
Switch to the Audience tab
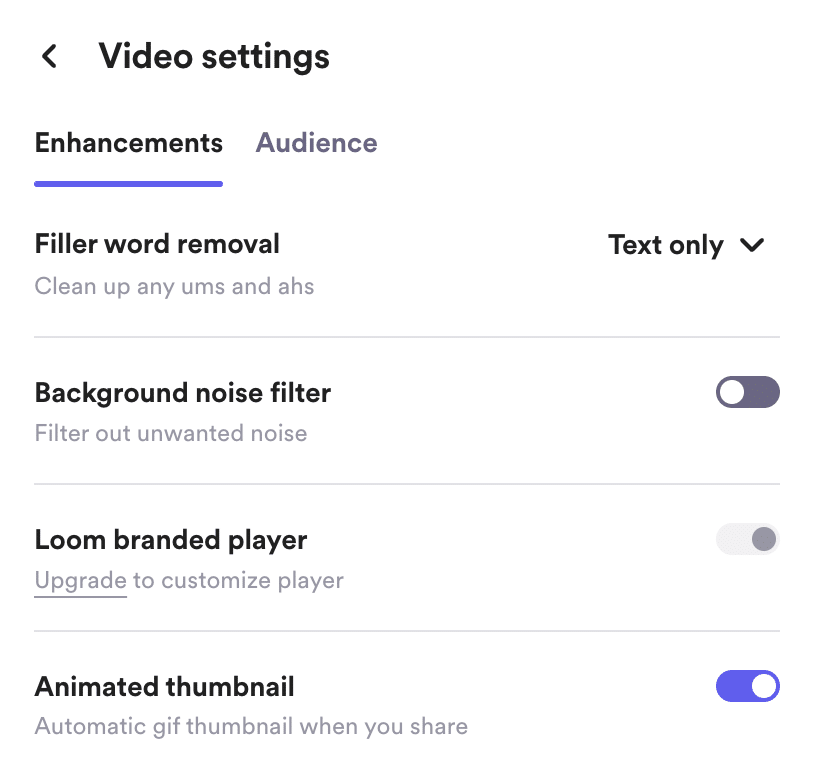316,143
